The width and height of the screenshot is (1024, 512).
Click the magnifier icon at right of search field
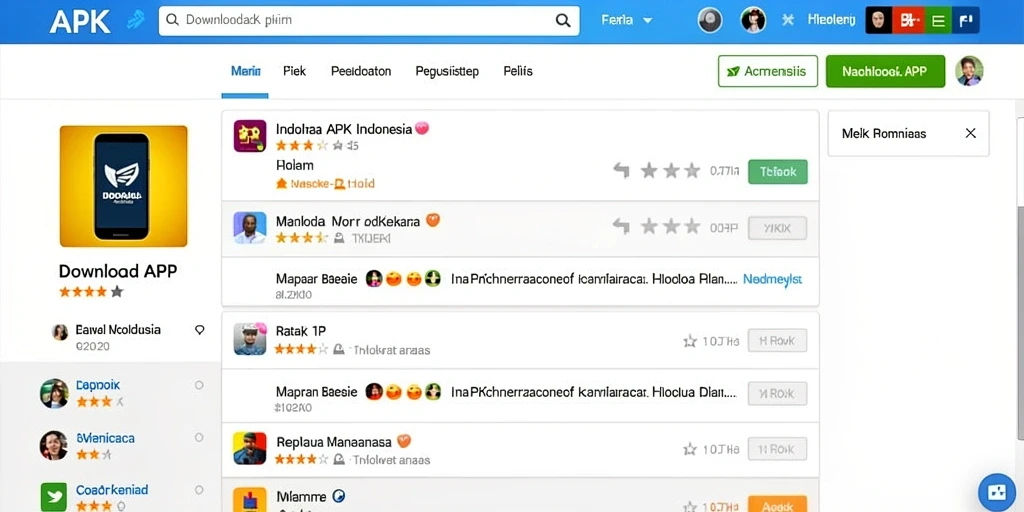[562, 20]
